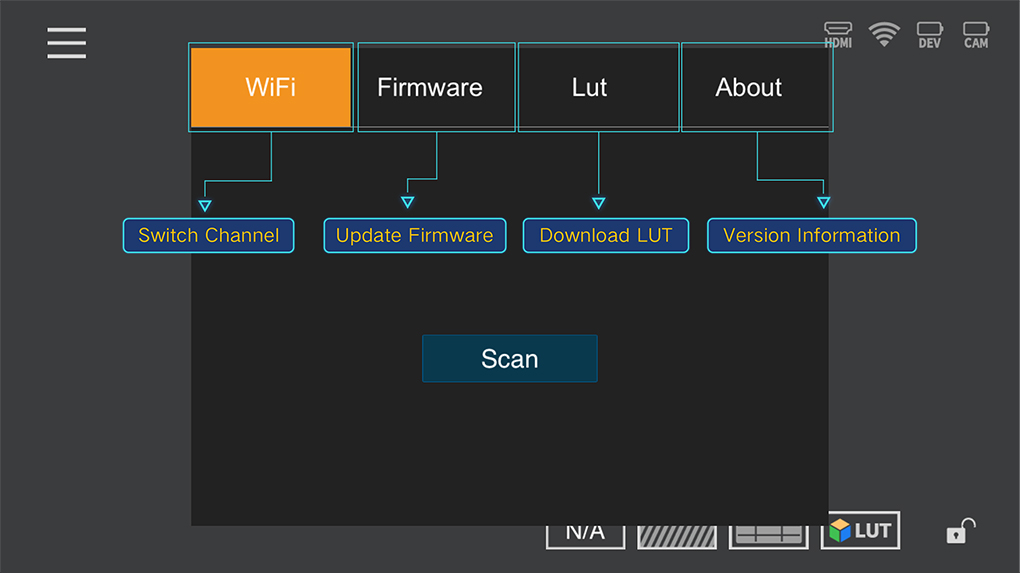Click the arrow above Download LUT
Viewport: 1020px width, 573px height.
click(598, 203)
